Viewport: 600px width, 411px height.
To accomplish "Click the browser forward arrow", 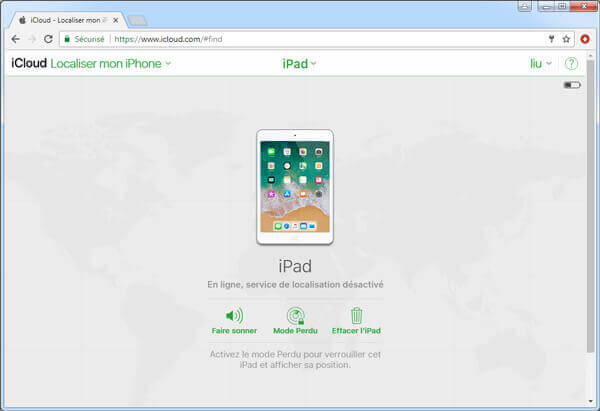I will click(x=32, y=39).
